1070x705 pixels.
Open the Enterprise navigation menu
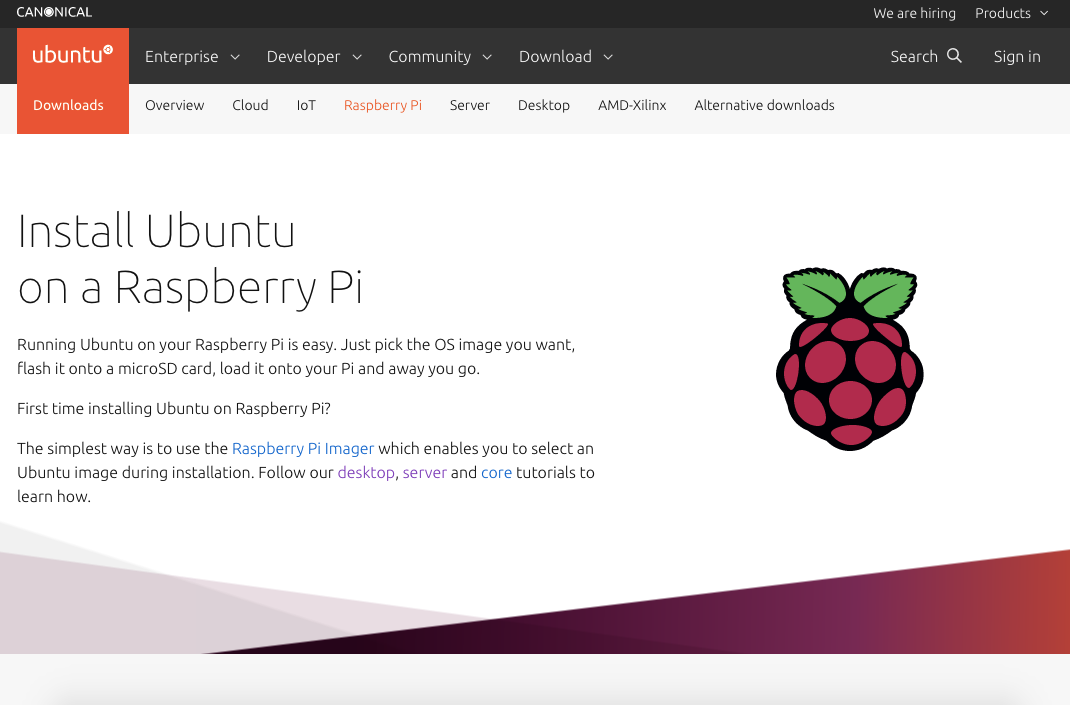click(182, 57)
